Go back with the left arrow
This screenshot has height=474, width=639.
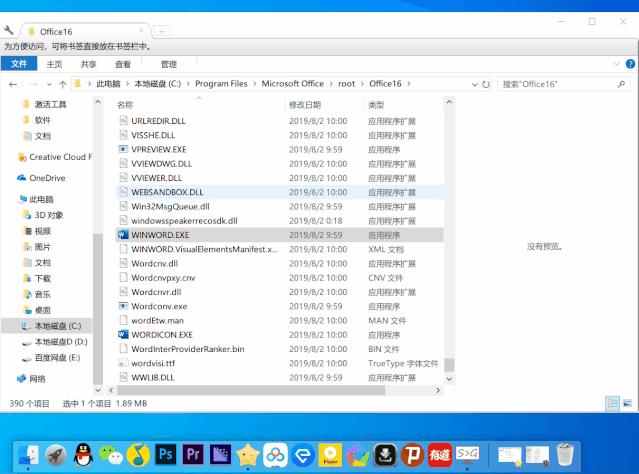[x=13, y=84]
